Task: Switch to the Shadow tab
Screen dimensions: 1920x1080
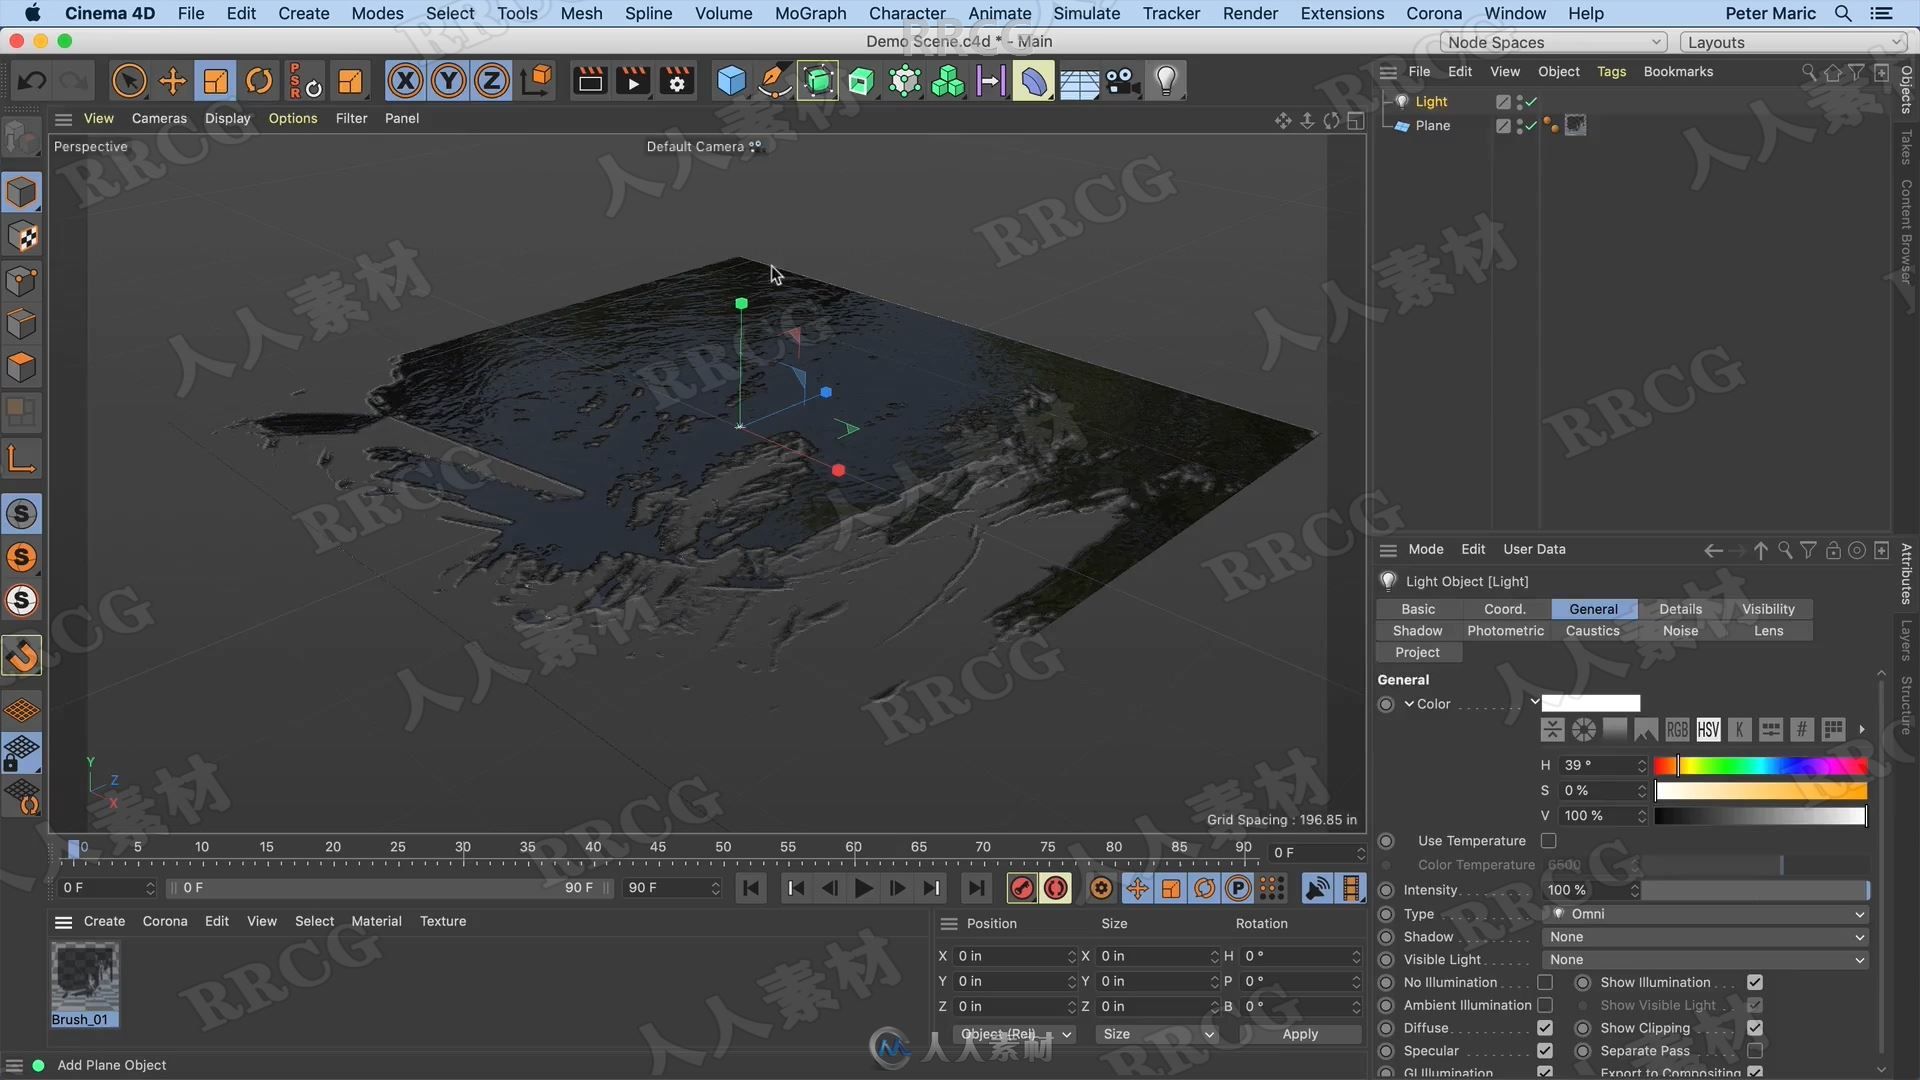Action: [1418, 630]
